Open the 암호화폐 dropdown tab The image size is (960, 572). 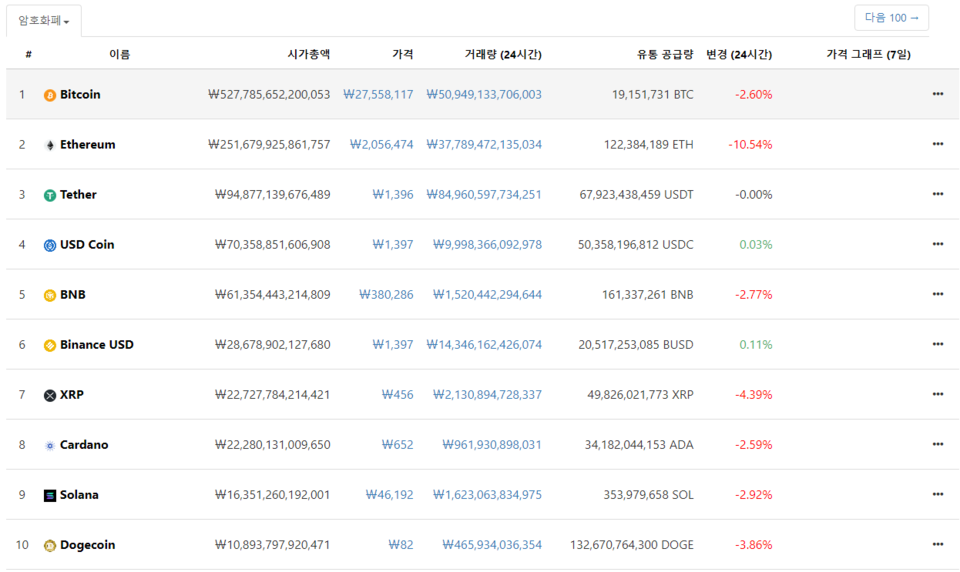pos(44,21)
